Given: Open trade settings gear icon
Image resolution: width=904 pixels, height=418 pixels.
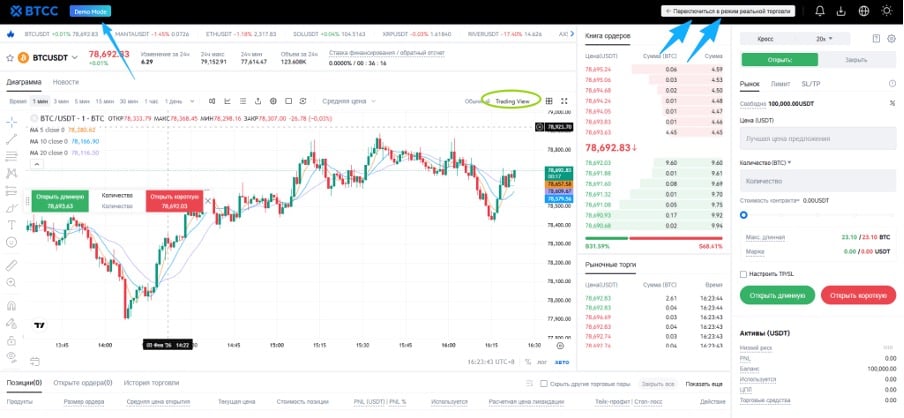Looking at the screenshot, I should click(893, 38).
